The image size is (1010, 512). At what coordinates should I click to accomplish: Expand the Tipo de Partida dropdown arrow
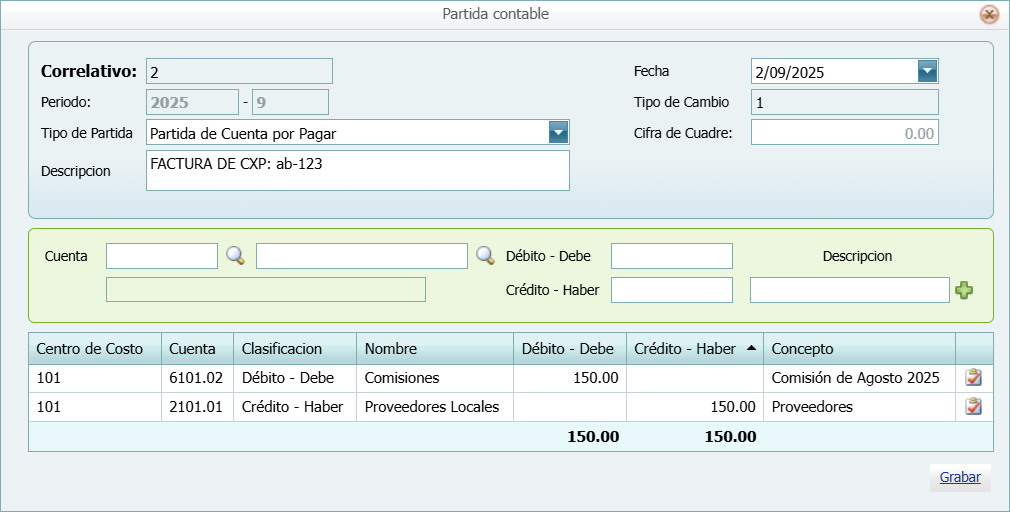pyautogui.click(x=558, y=133)
